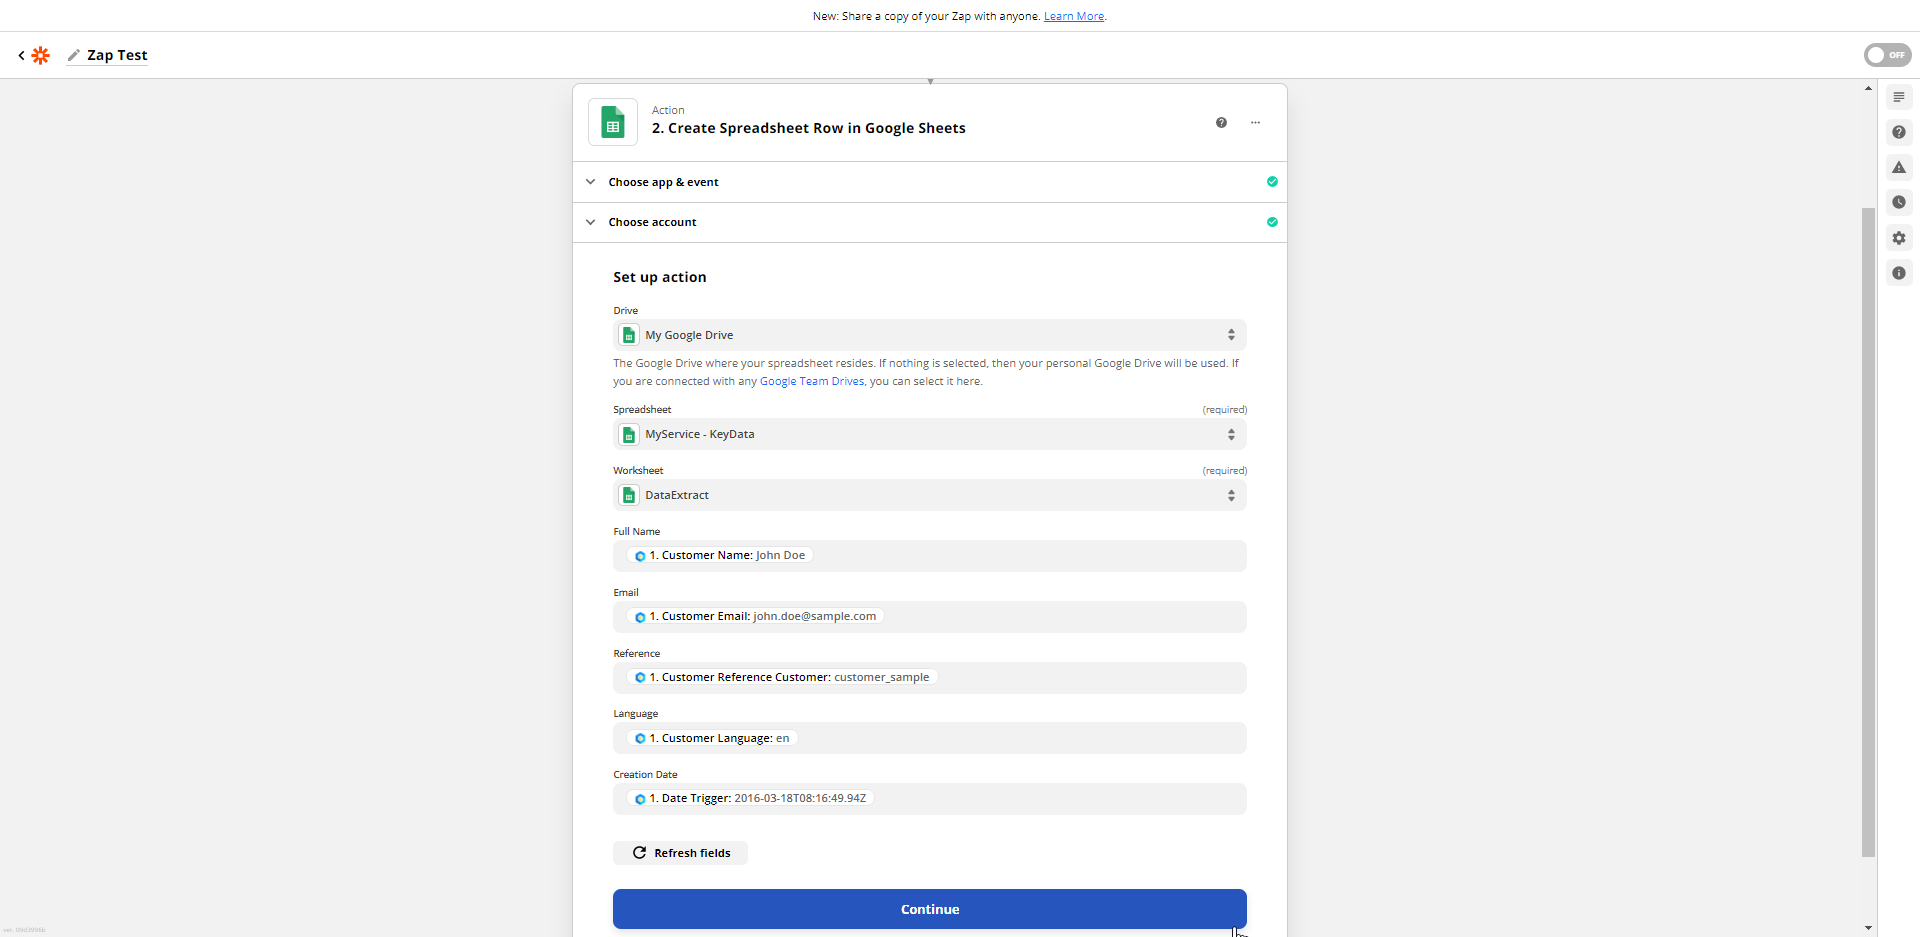This screenshot has width=1920, height=937.
Task: Click into the Reference field
Action: (929, 678)
